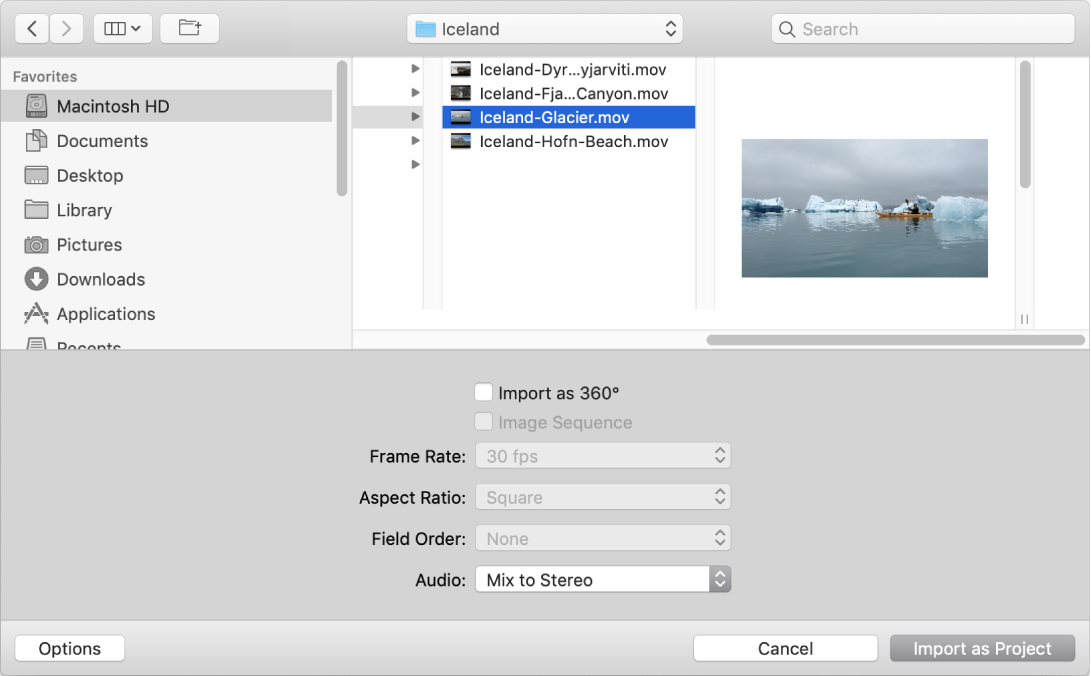Screen dimensions: 1091x676
Task: Select Iceland-Fja…Canyon.mov file
Action: pos(573,93)
